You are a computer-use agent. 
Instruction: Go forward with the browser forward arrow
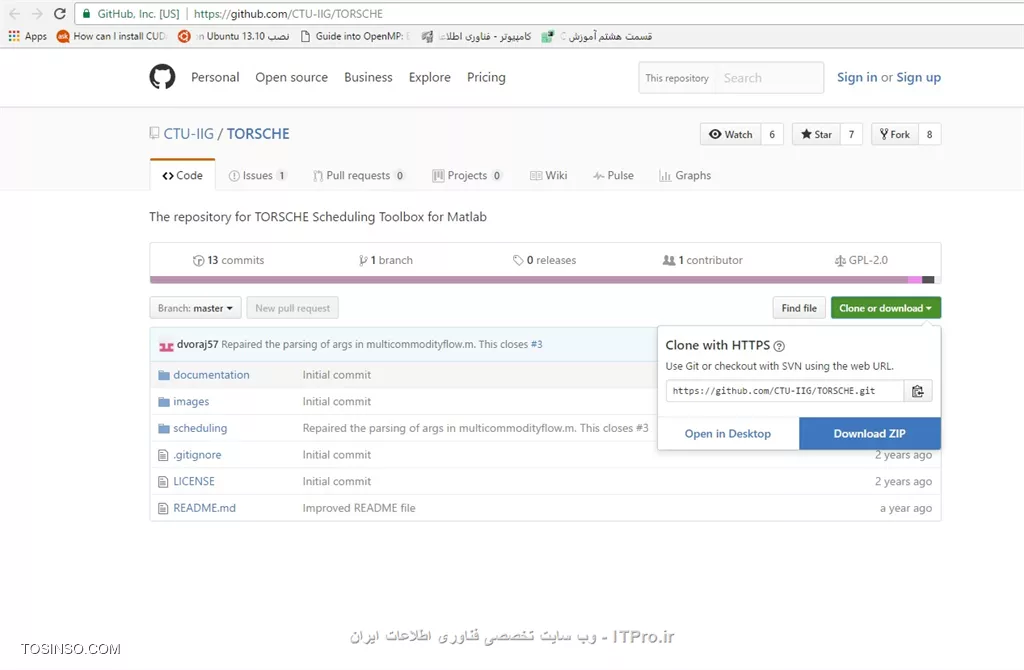click(37, 14)
